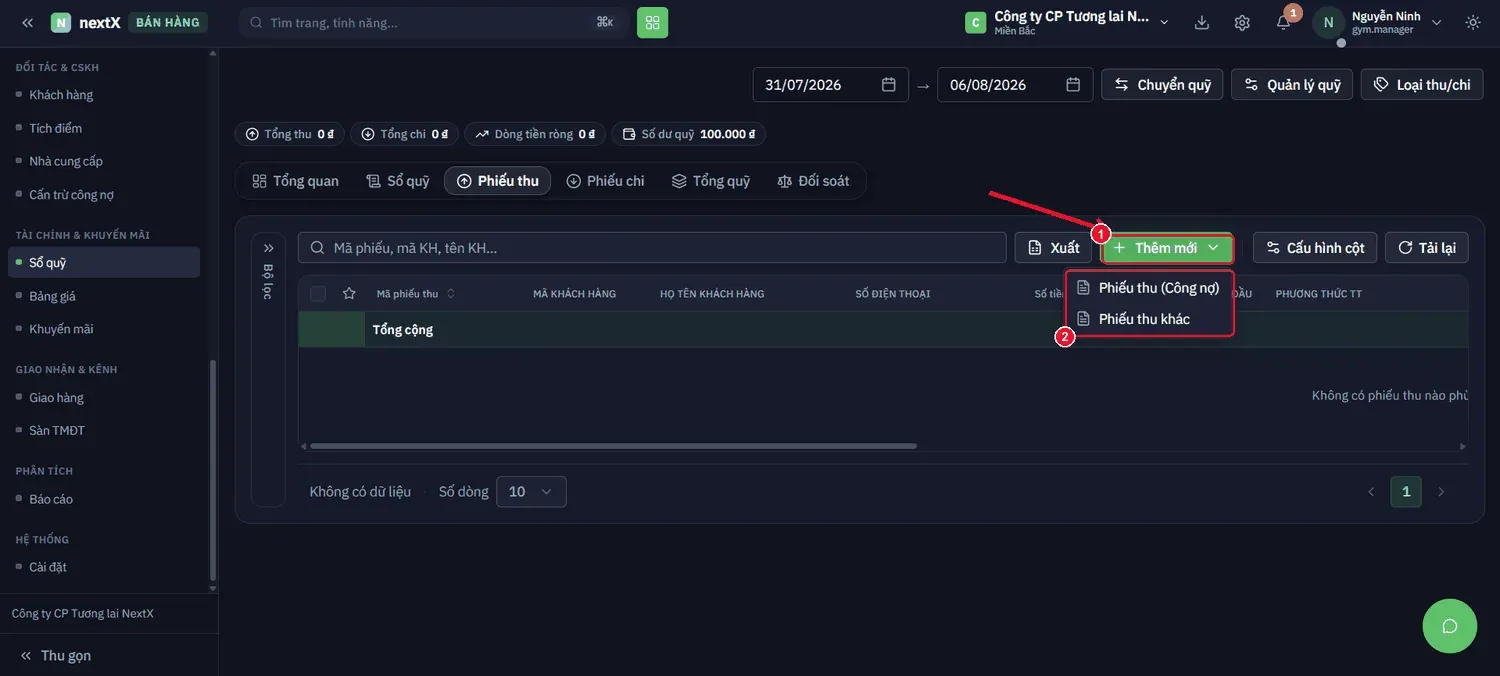Screen dimensions: 1500x676
Task: Open the settings gear in the header
Action: (1242, 22)
